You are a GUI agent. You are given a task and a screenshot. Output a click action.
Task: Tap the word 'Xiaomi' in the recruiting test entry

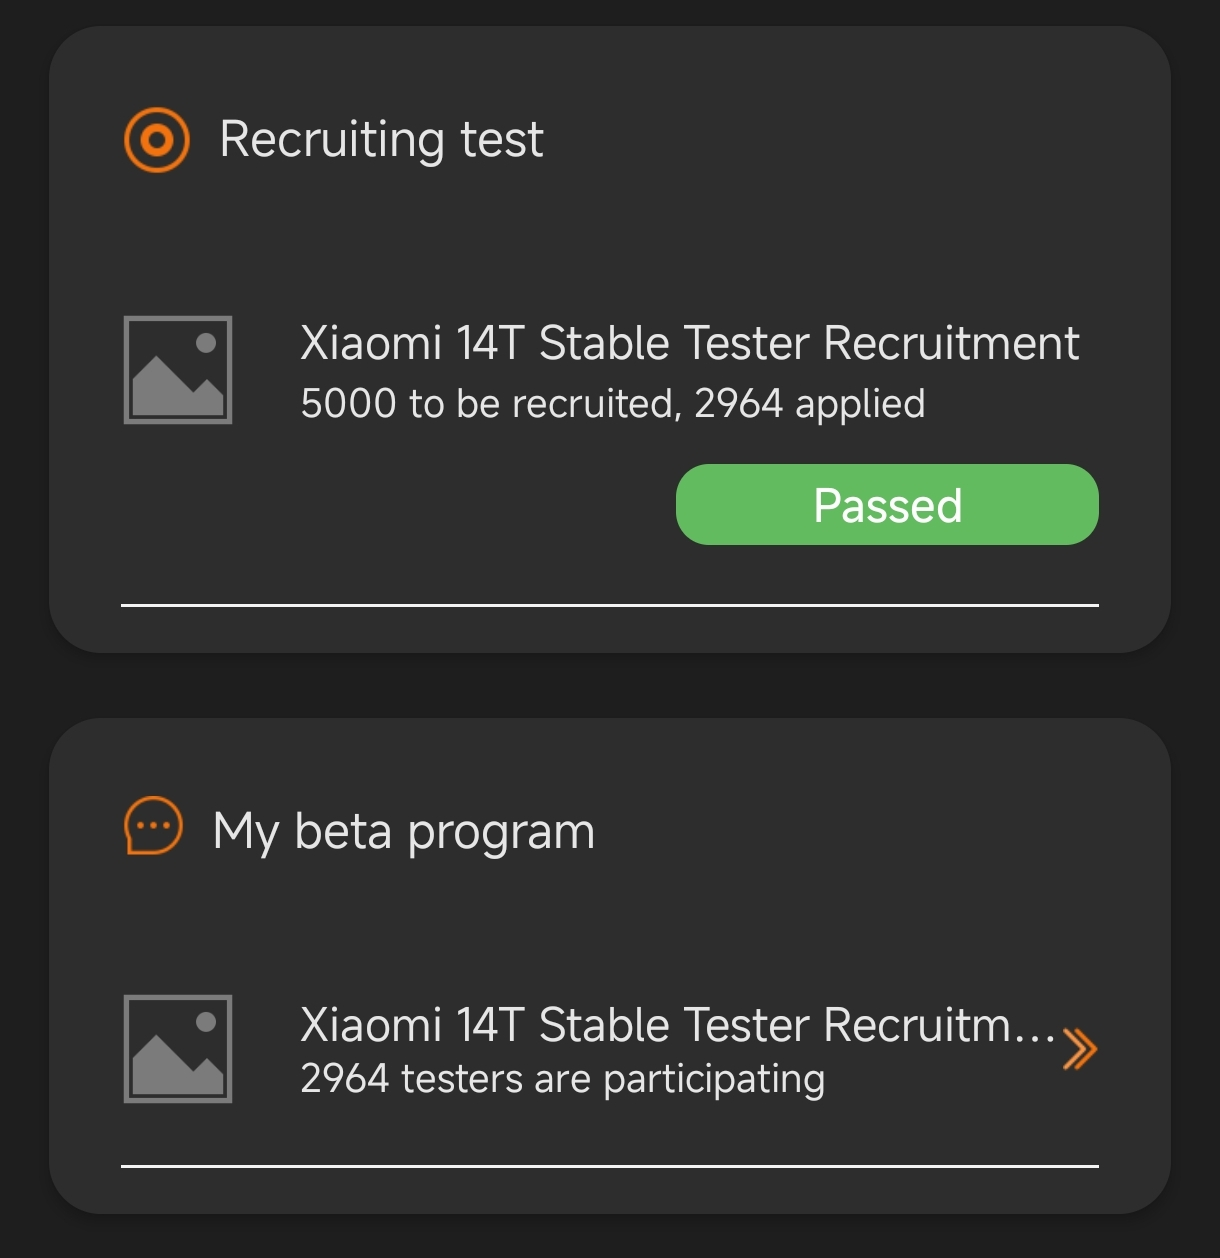[371, 343]
